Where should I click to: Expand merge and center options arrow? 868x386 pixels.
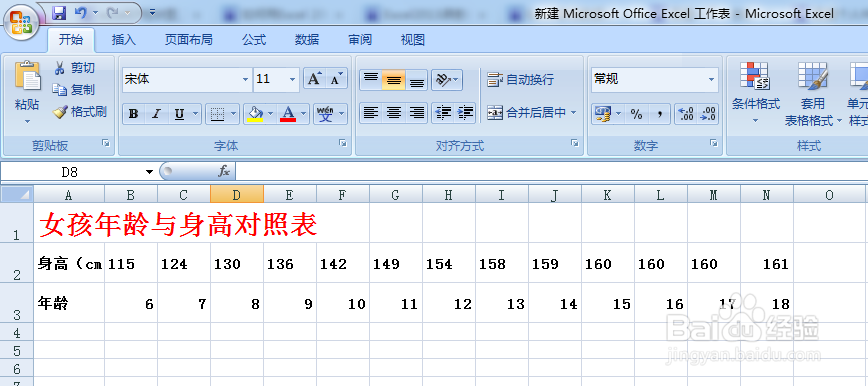[x=574, y=112]
